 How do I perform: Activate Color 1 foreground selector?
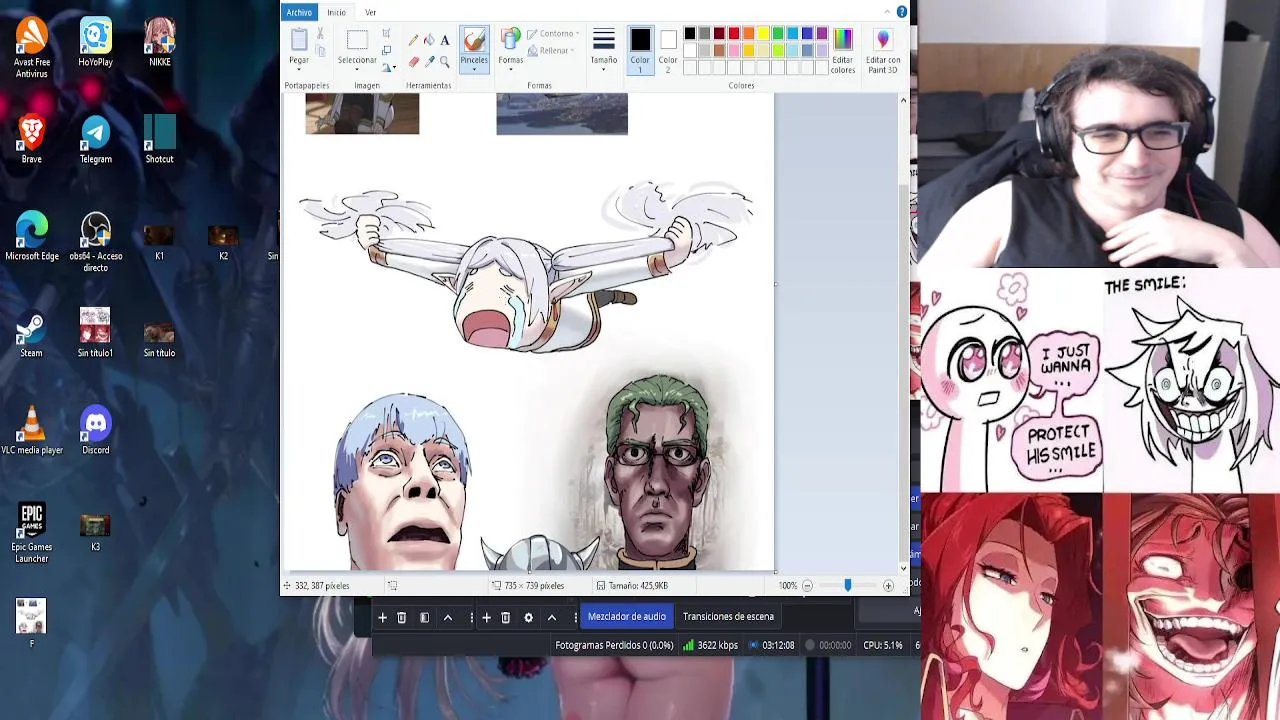pyautogui.click(x=640, y=50)
